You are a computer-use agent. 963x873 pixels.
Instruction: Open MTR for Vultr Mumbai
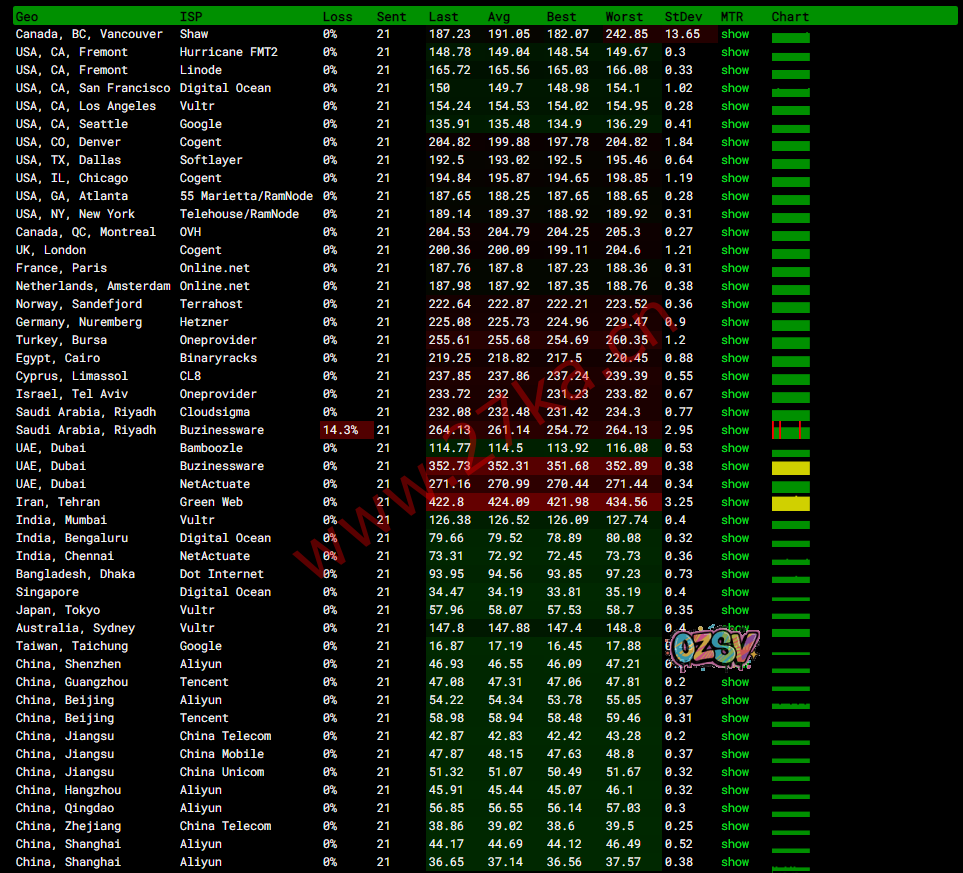coord(735,520)
